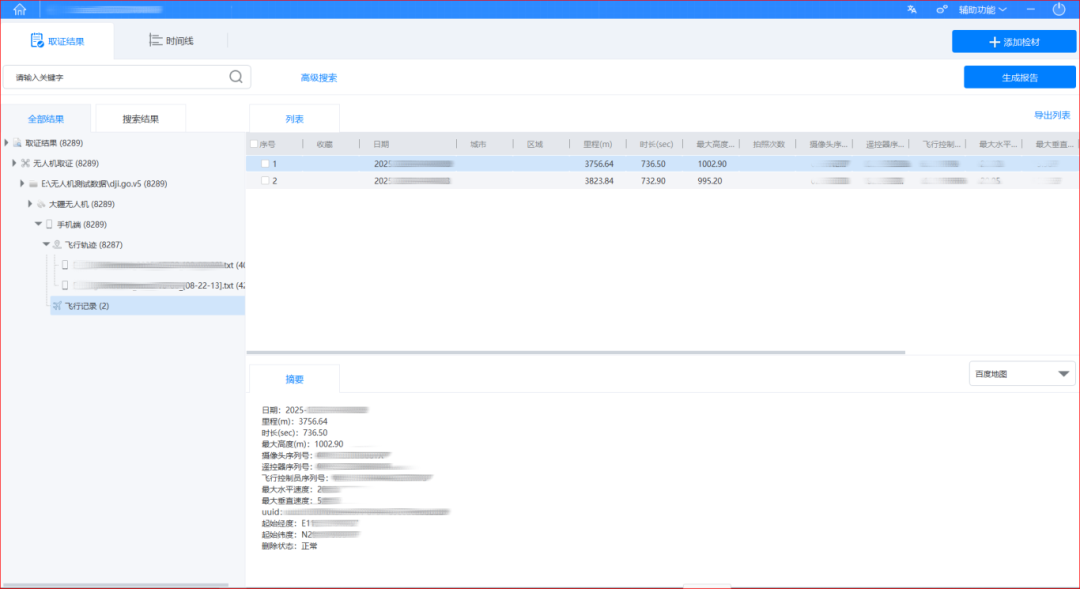Click the drone icon beside 无人机取证
This screenshot has width=1080, height=589.
[25, 163]
